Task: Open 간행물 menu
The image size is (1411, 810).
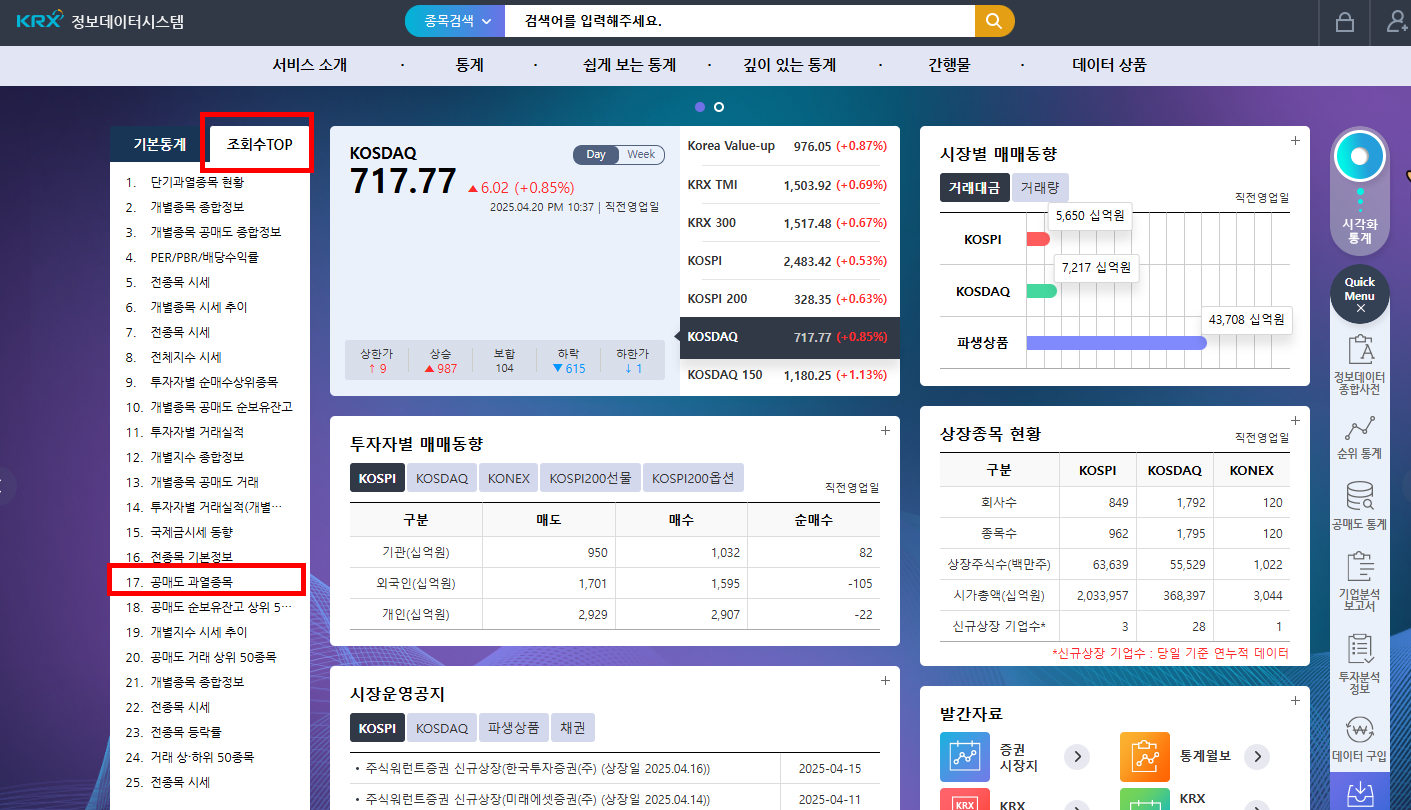Action: pyautogui.click(x=949, y=65)
